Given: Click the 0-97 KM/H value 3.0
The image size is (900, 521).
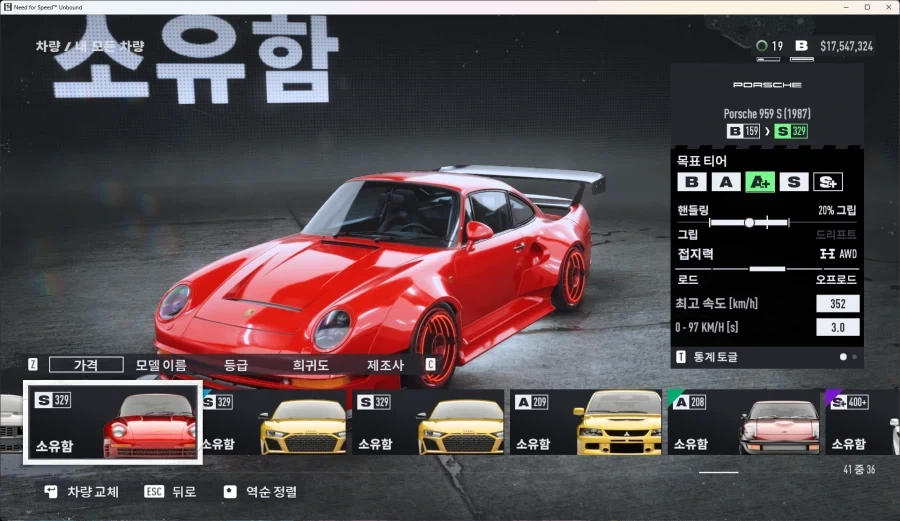Looking at the screenshot, I should pyautogui.click(x=838, y=327).
